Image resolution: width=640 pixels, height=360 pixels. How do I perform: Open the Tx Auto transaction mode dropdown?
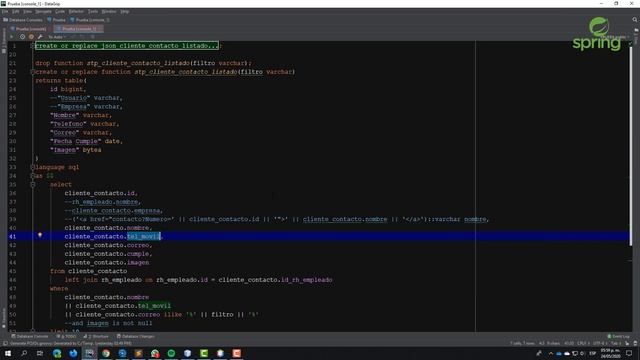coord(57,37)
